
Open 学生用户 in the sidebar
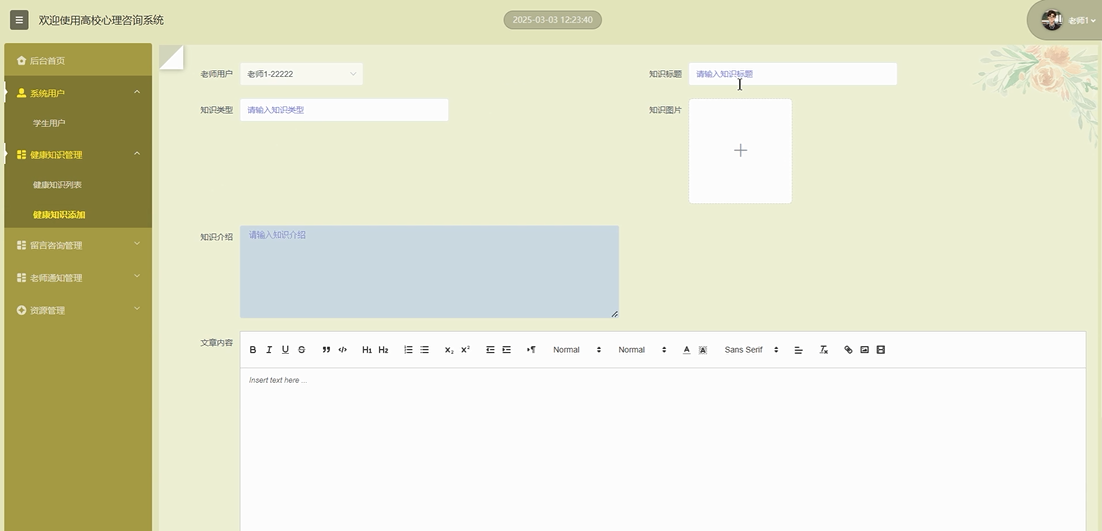(x=49, y=123)
